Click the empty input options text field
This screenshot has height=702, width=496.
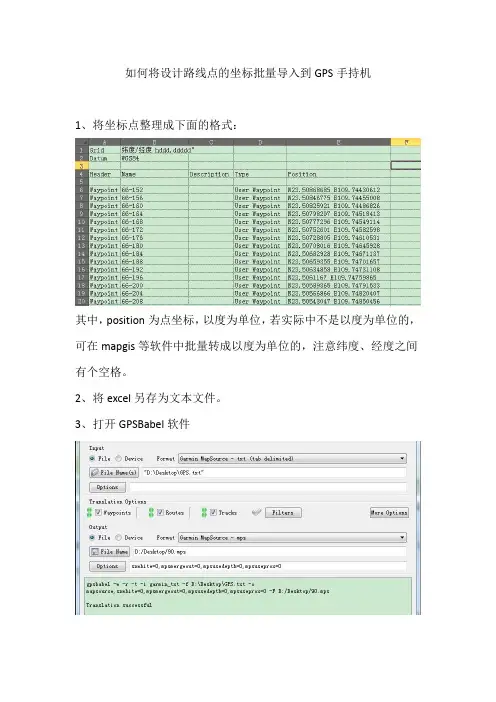(x=268, y=487)
